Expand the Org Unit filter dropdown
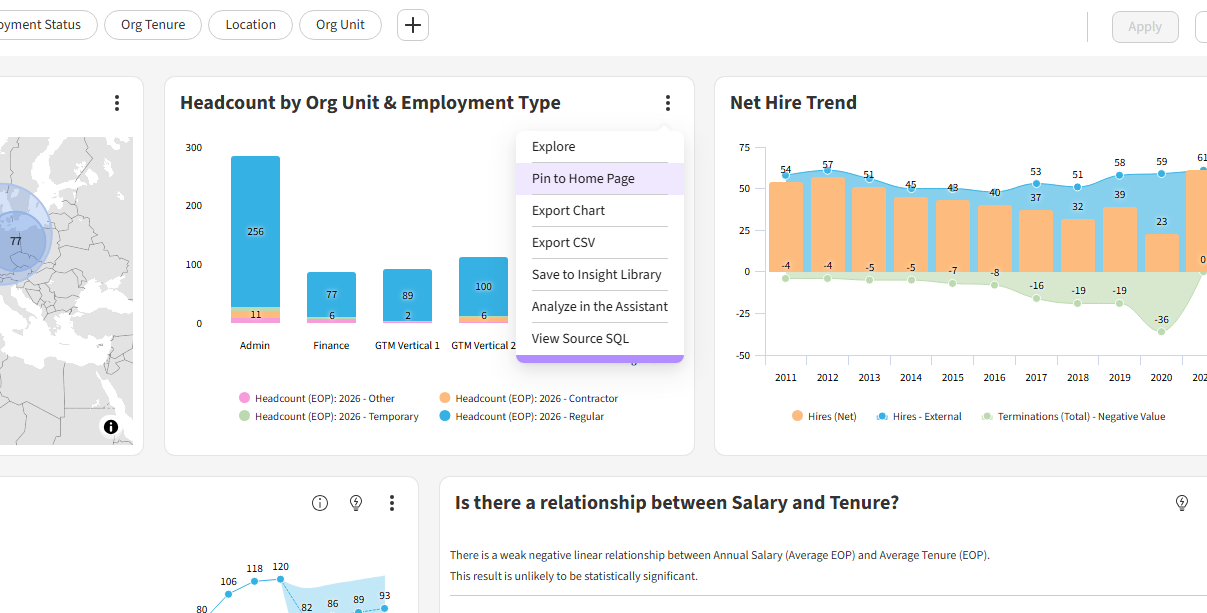1207x613 pixels. pyautogui.click(x=340, y=25)
